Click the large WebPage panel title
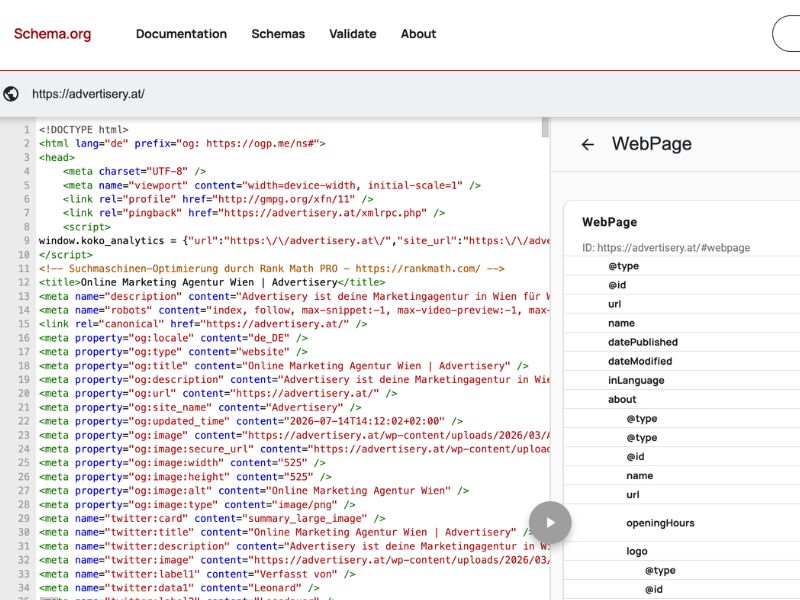The height and width of the screenshot is (600, 800). click(x=652, y=144)
